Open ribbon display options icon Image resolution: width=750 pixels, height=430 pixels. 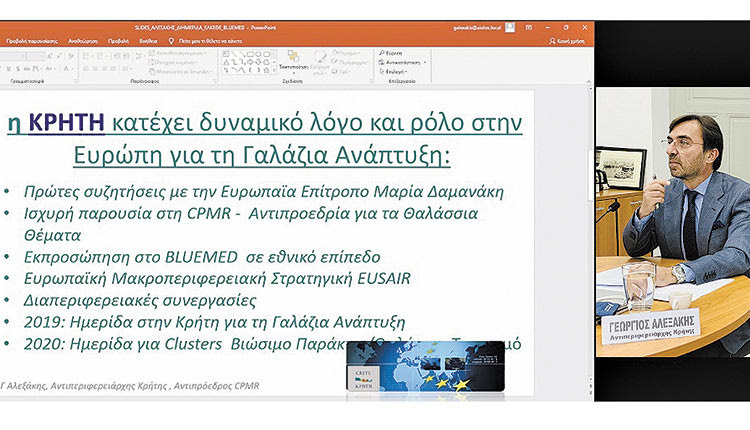coord(529,28)
